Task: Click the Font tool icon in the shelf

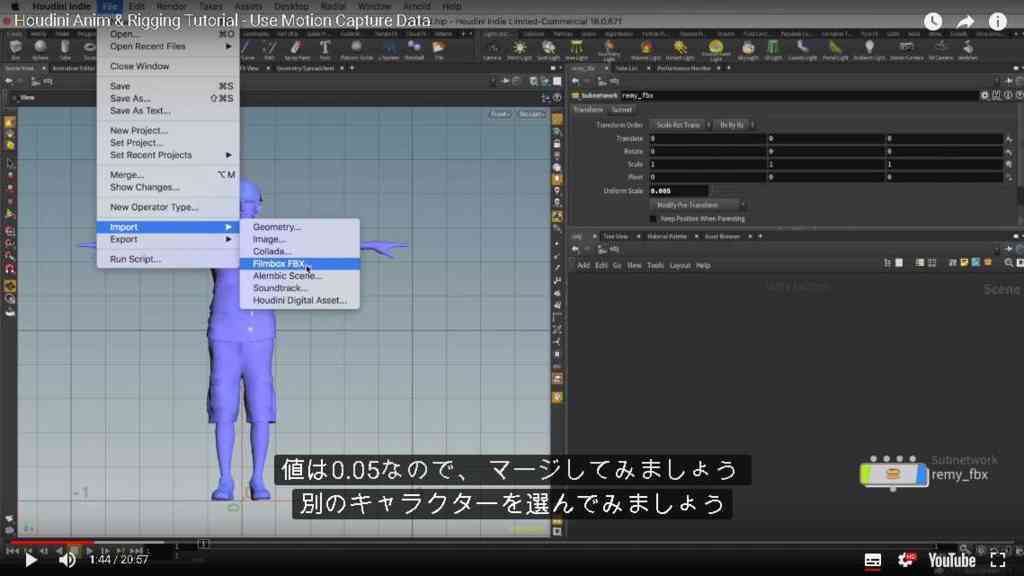Action: click(x=325, y=49)
